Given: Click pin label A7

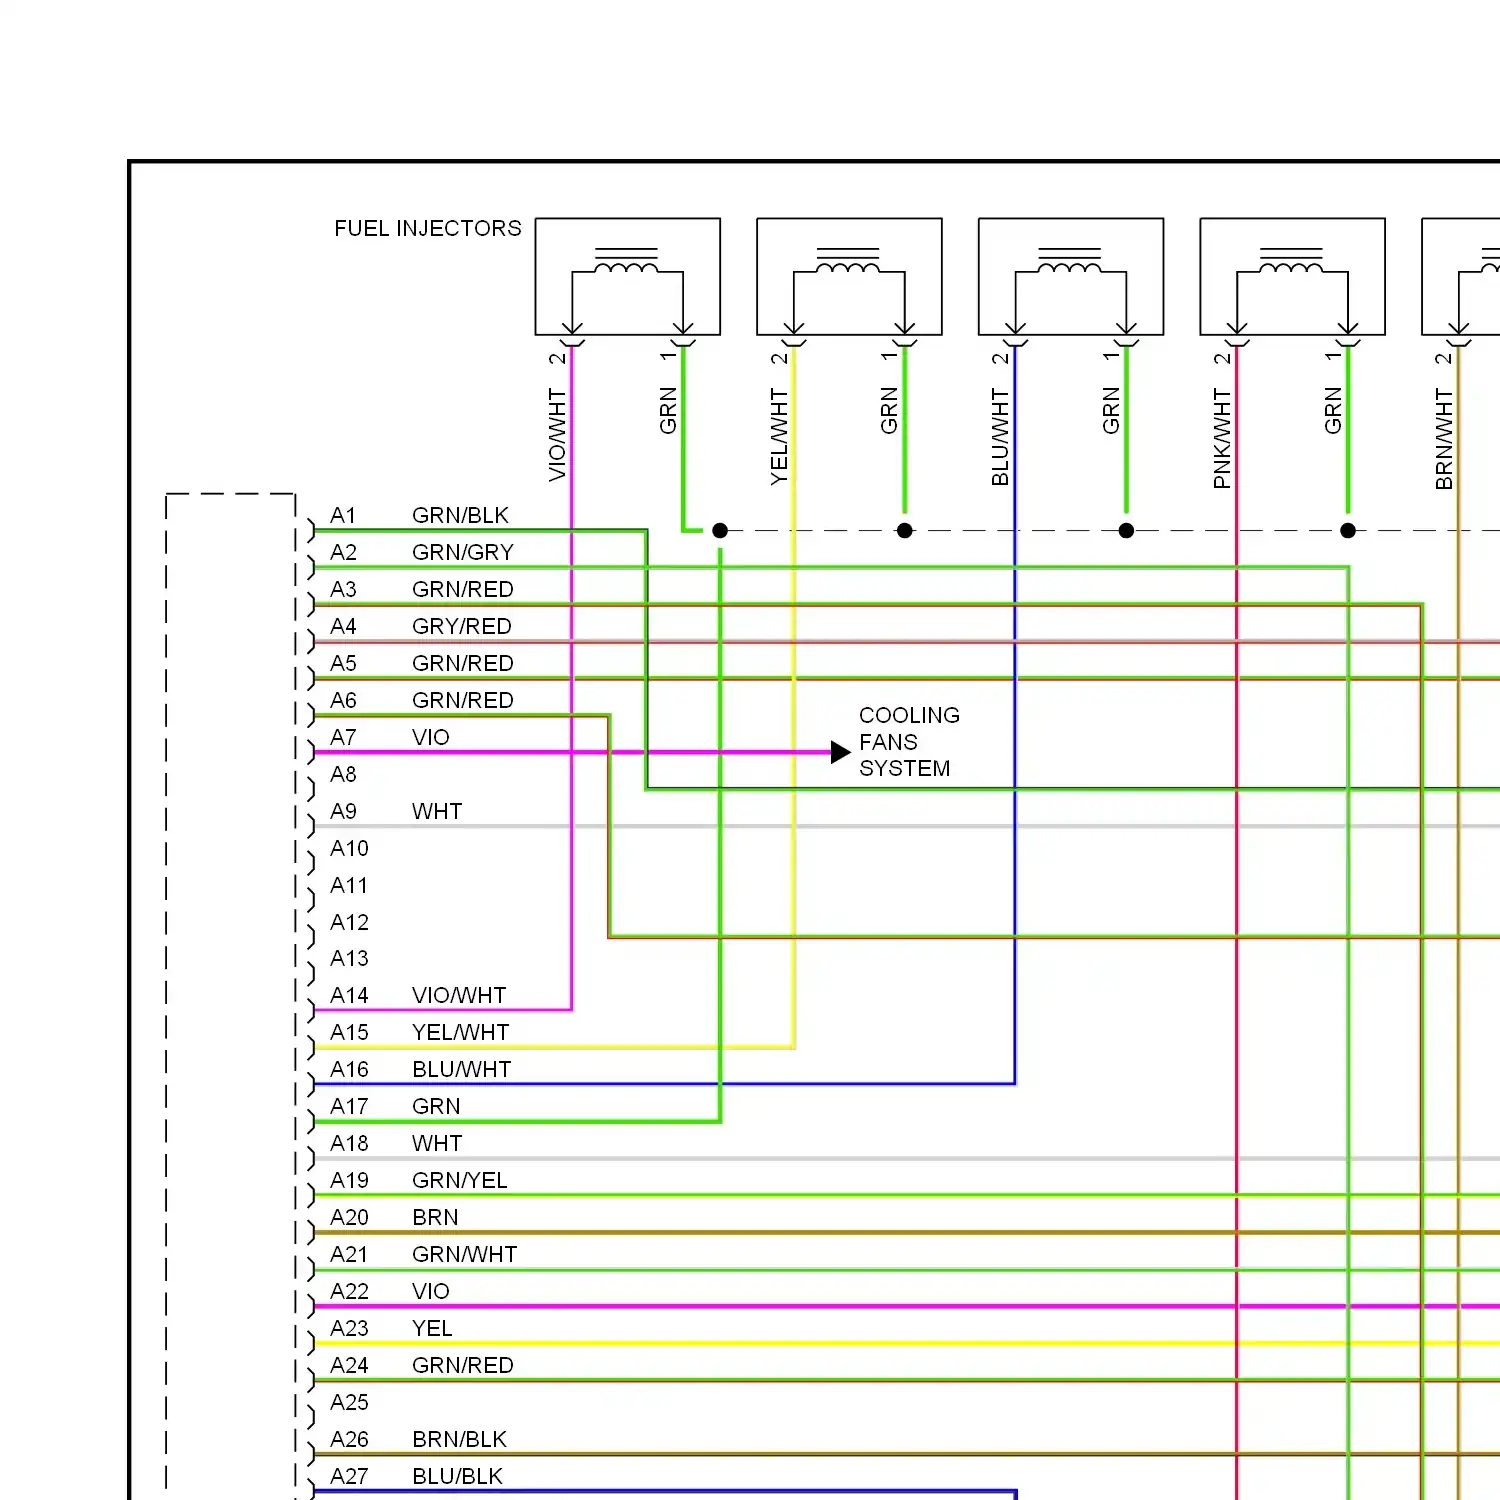Looking at the screenshot, I should 343,738.
